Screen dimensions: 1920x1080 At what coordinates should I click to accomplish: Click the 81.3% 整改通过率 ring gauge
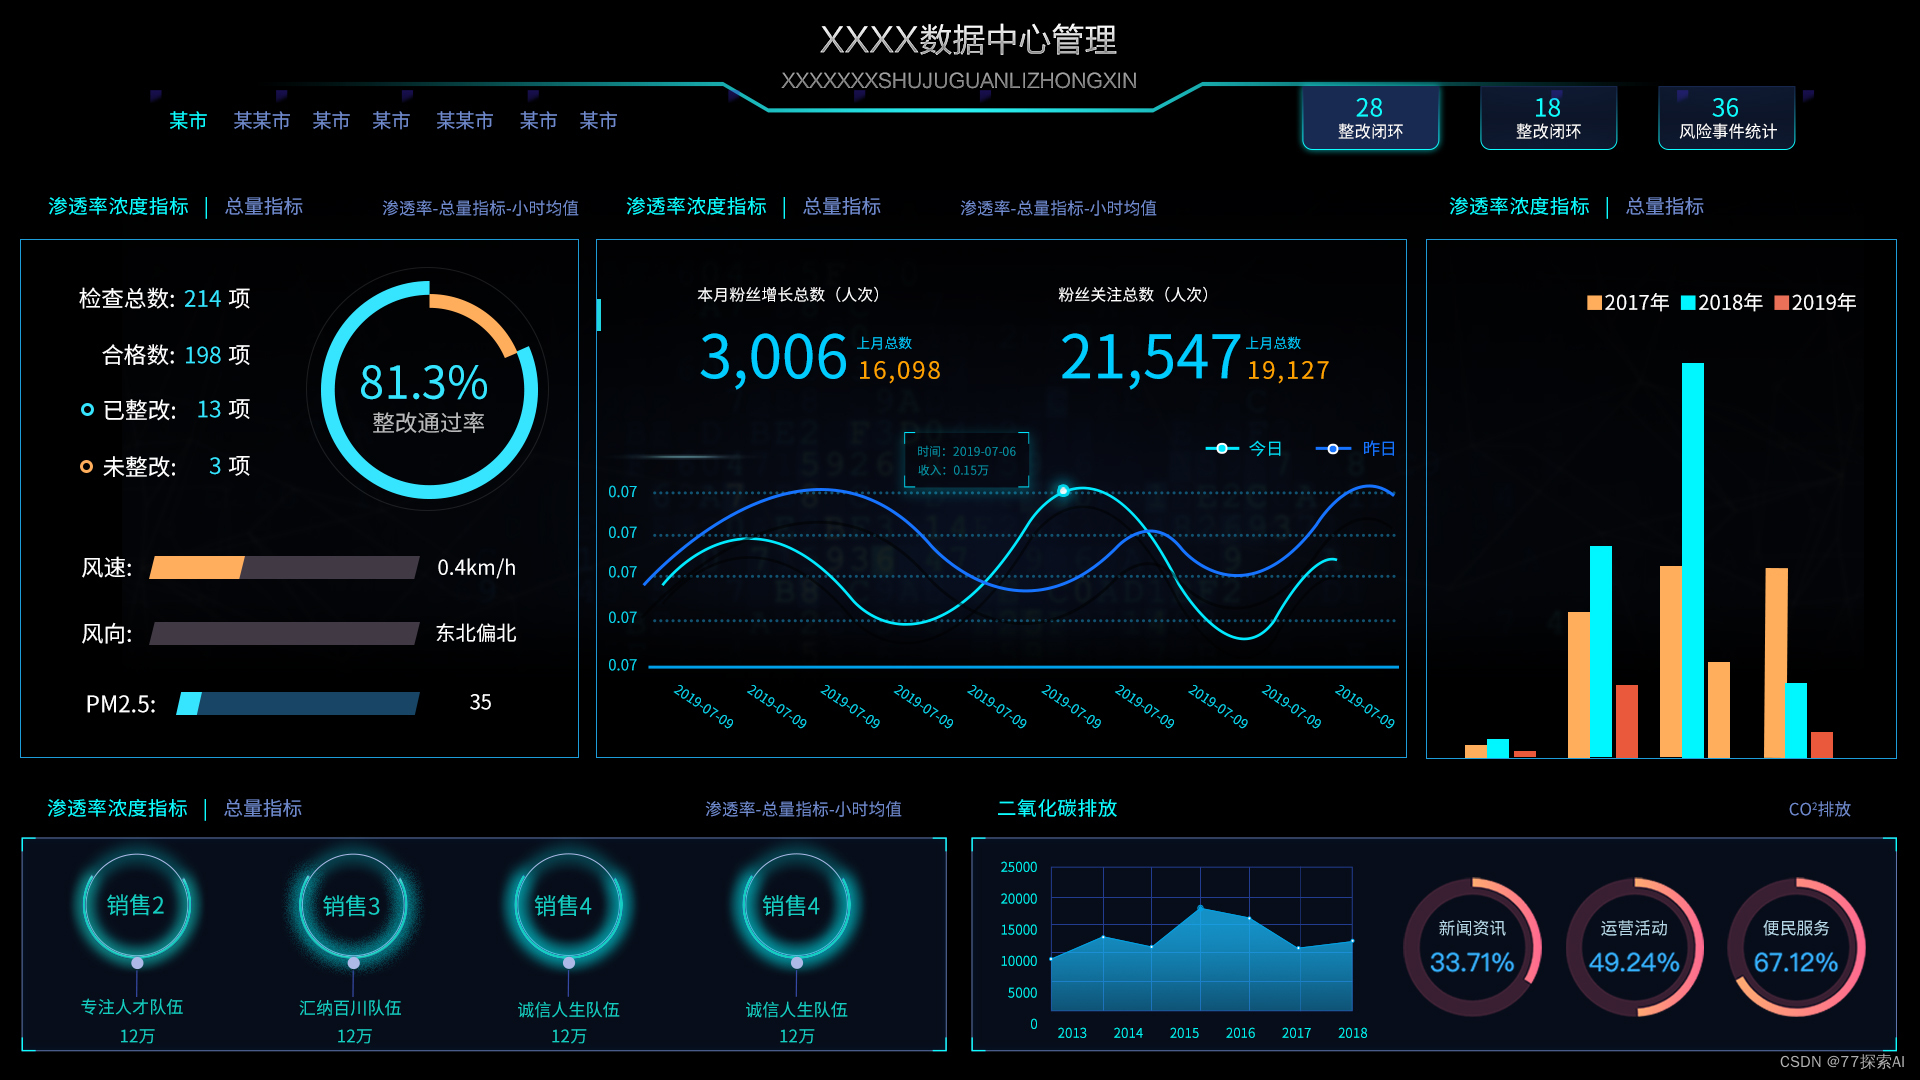point(429,390)
